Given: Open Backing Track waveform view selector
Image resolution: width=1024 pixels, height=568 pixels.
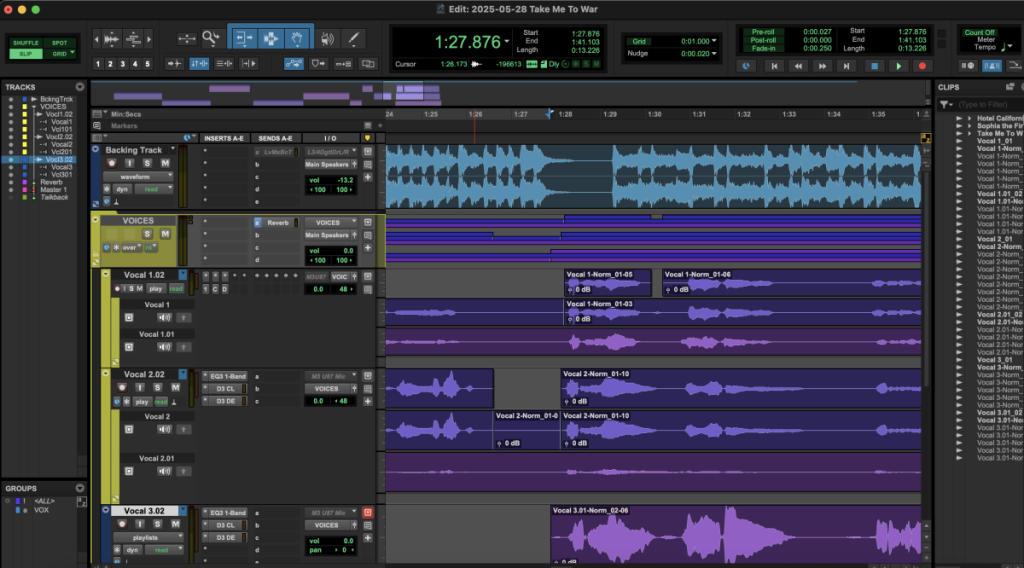Looking at the screenshot, I should 137,176.
